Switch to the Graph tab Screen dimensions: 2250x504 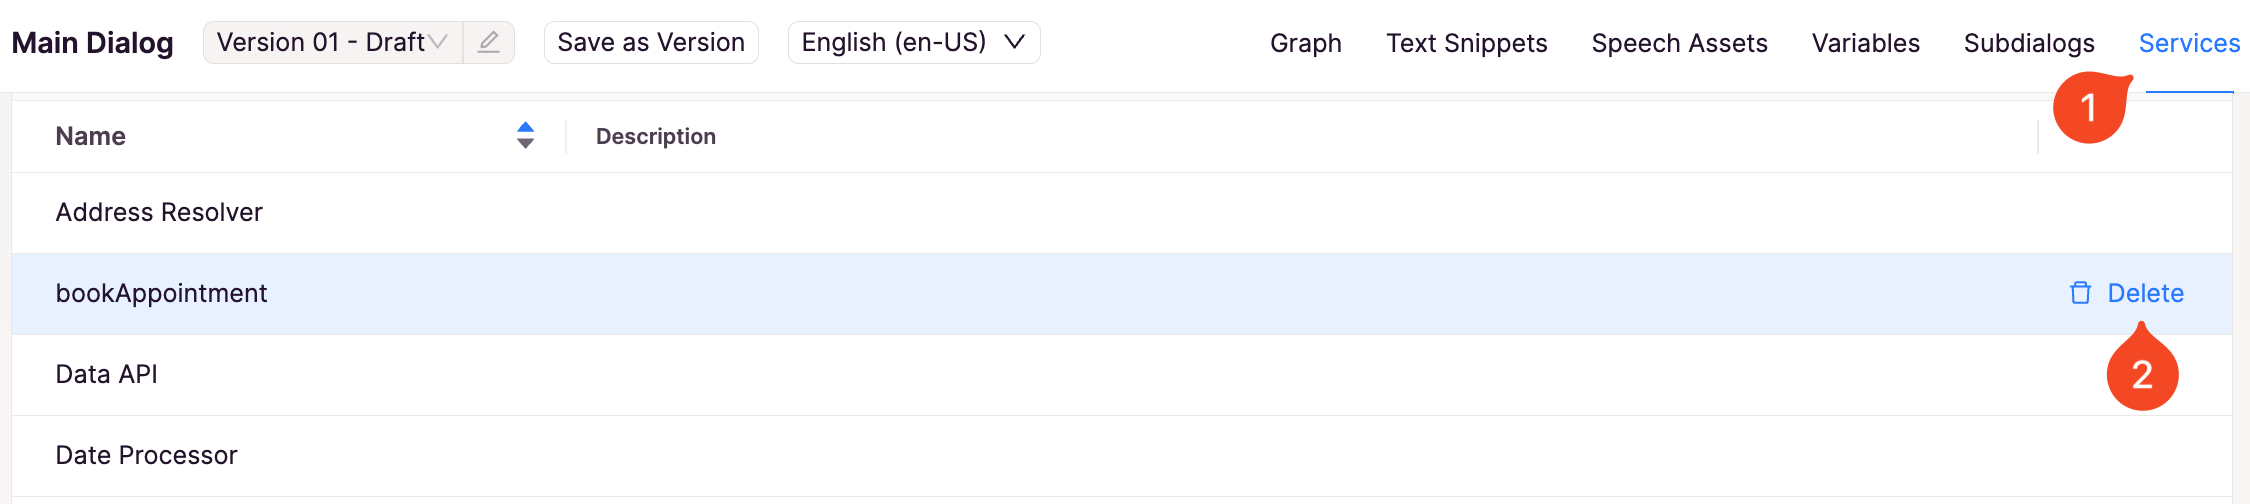coord(1306,43)
